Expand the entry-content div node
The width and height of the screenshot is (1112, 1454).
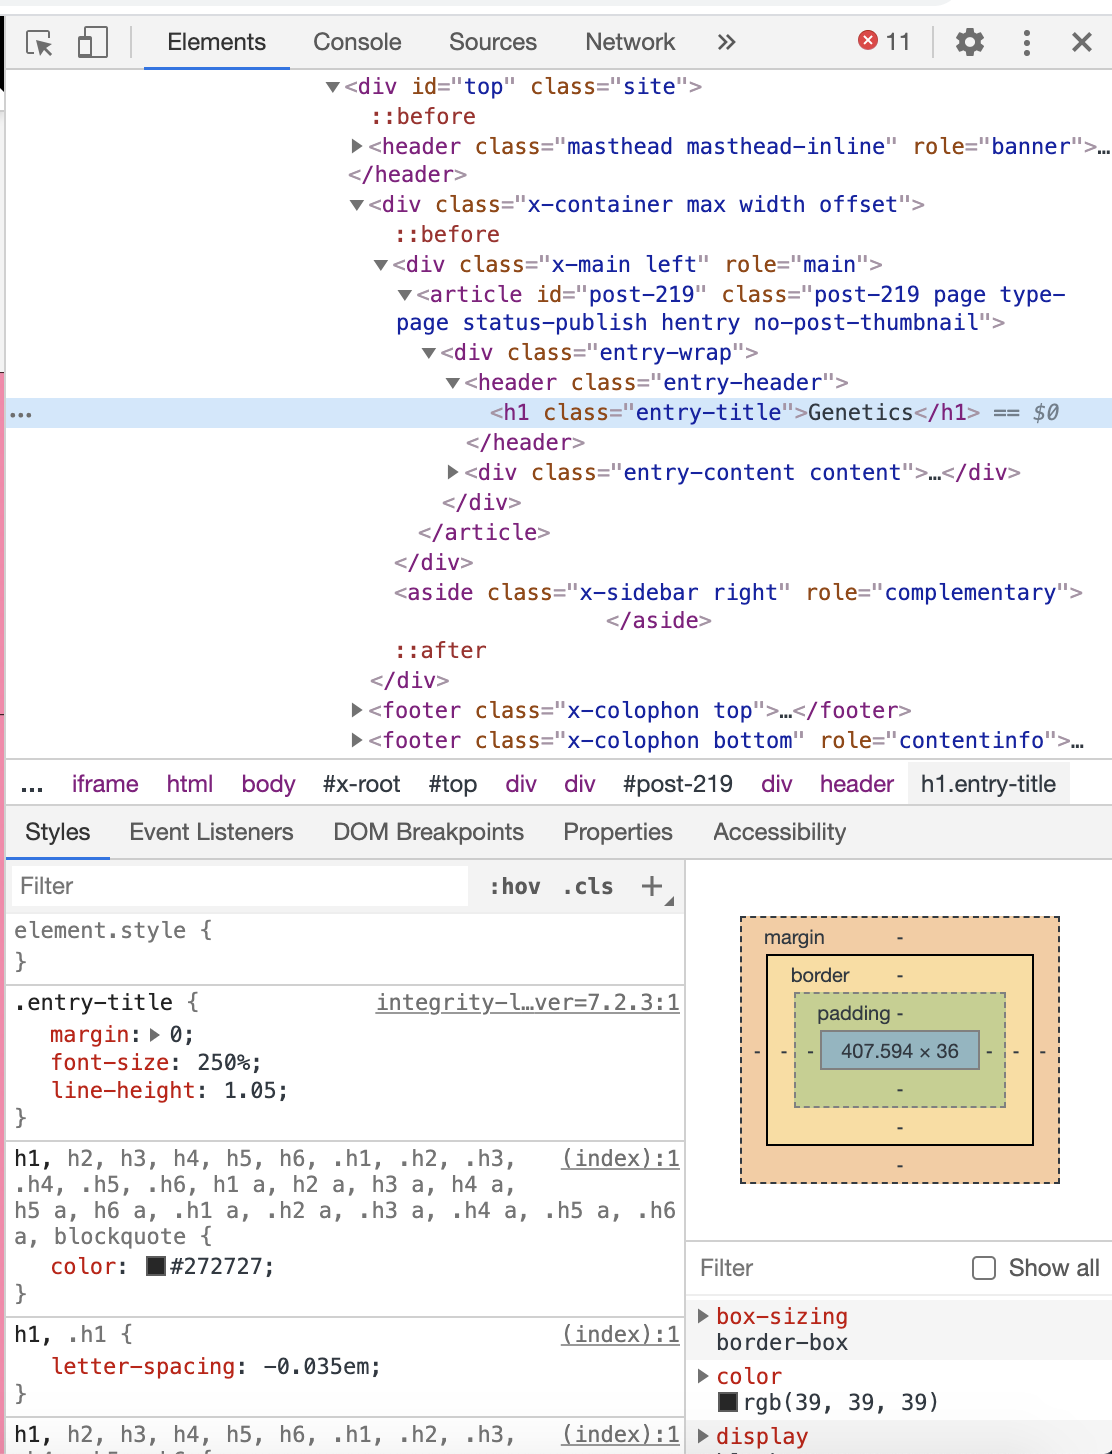point(453,472)
